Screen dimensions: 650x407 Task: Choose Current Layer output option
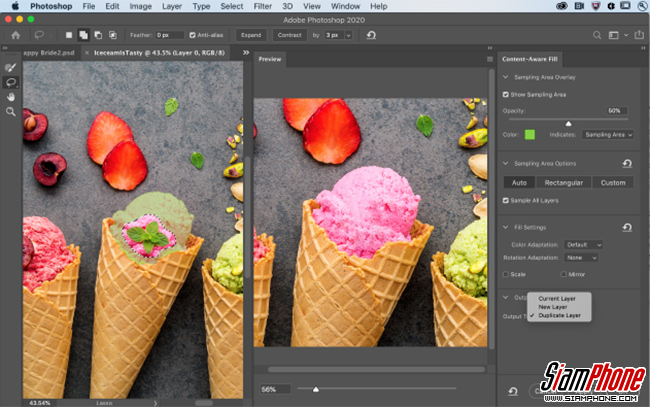[559, 299]
